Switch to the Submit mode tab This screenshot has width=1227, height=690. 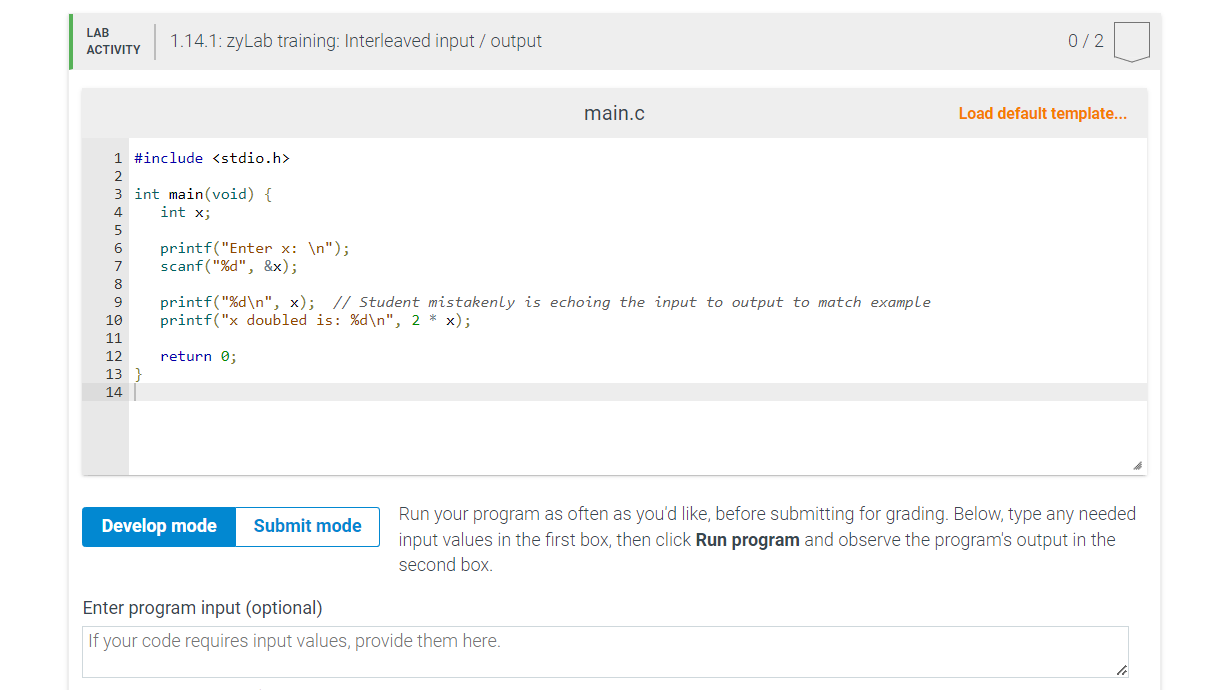pyautogui.click(x=307, y=526)
